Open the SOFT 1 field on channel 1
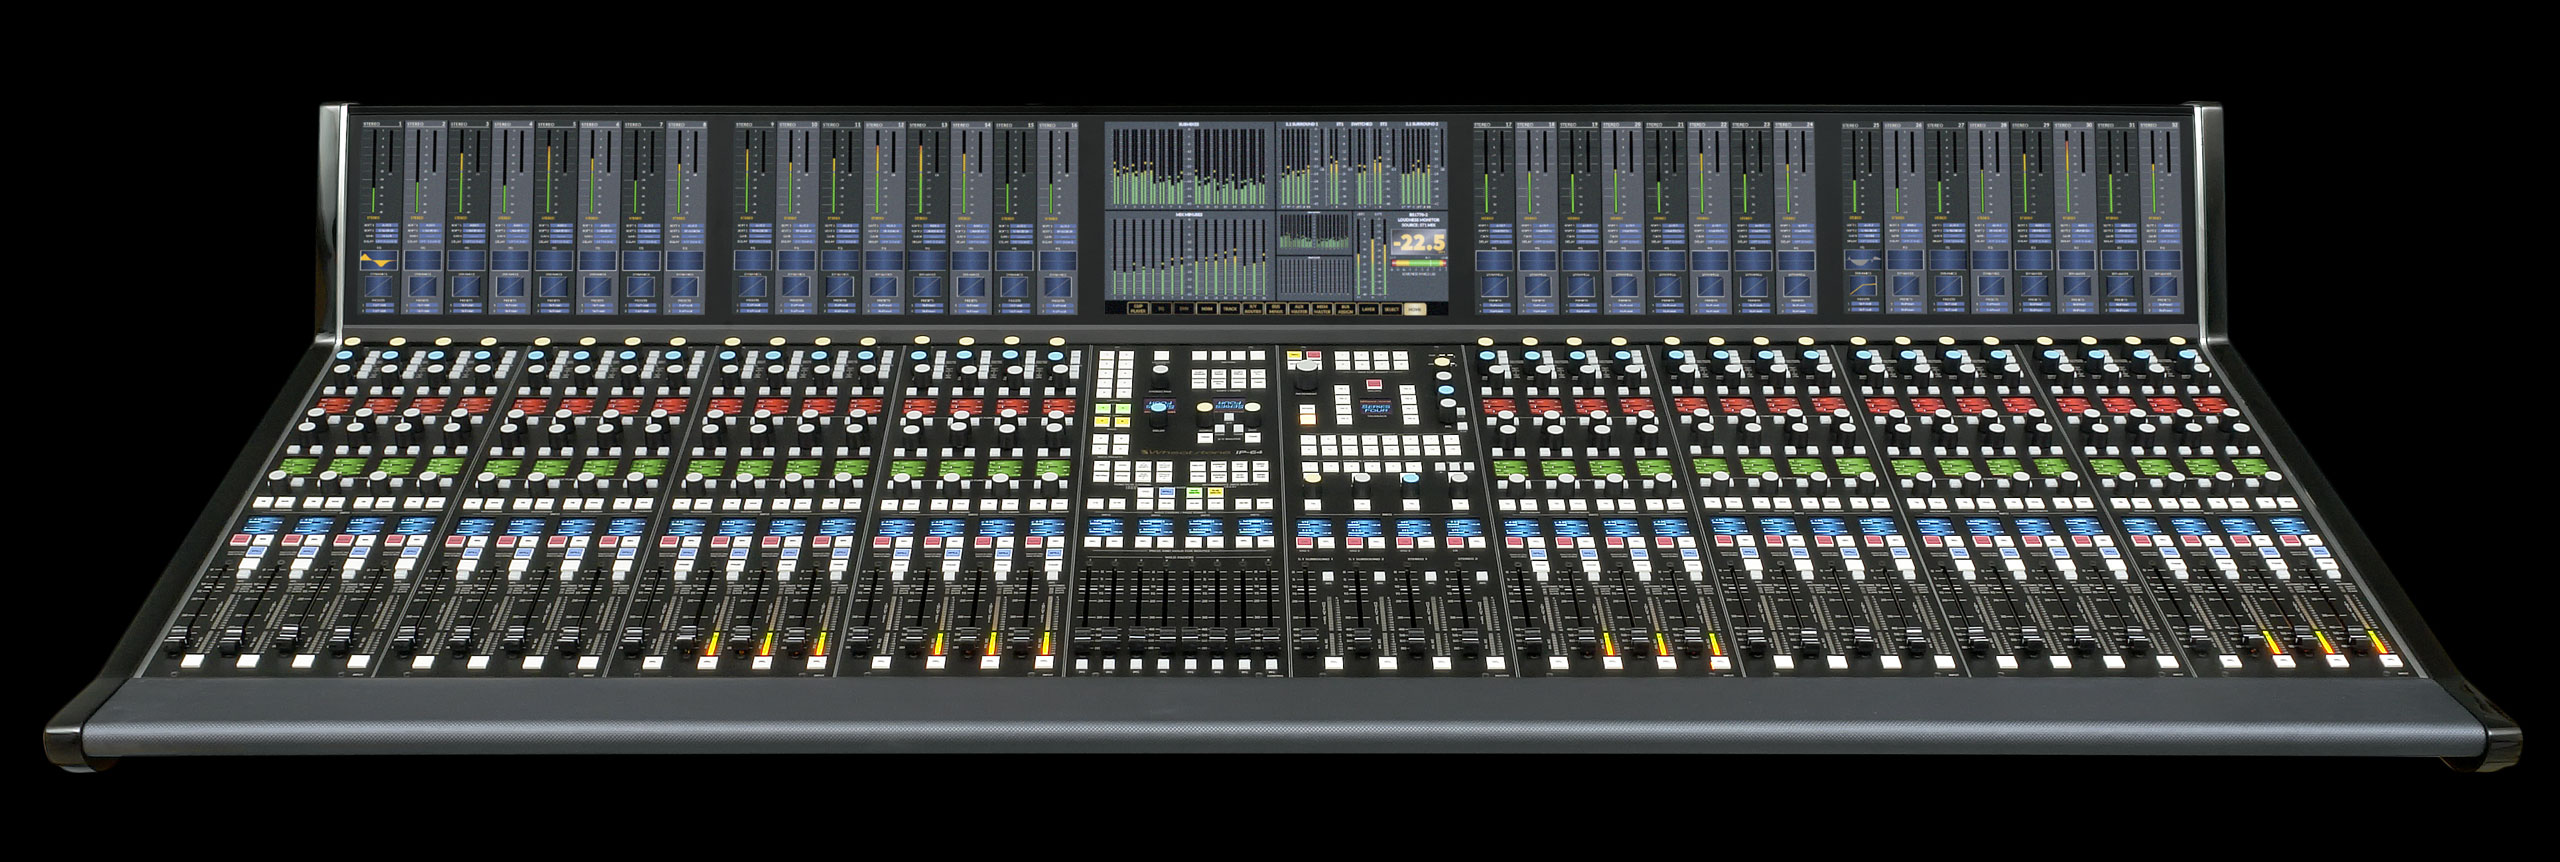 [x=387, y=225]
